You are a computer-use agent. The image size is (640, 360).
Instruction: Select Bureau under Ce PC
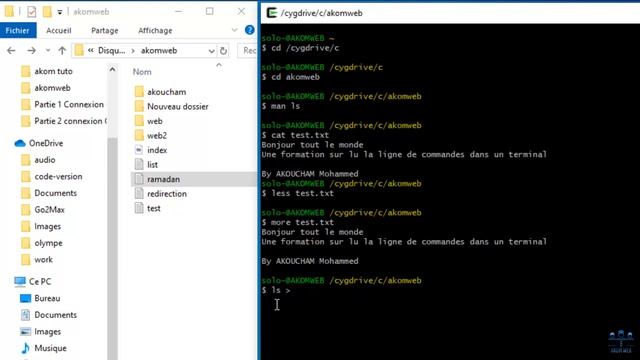pyautogui.click(x=47, y=298)
